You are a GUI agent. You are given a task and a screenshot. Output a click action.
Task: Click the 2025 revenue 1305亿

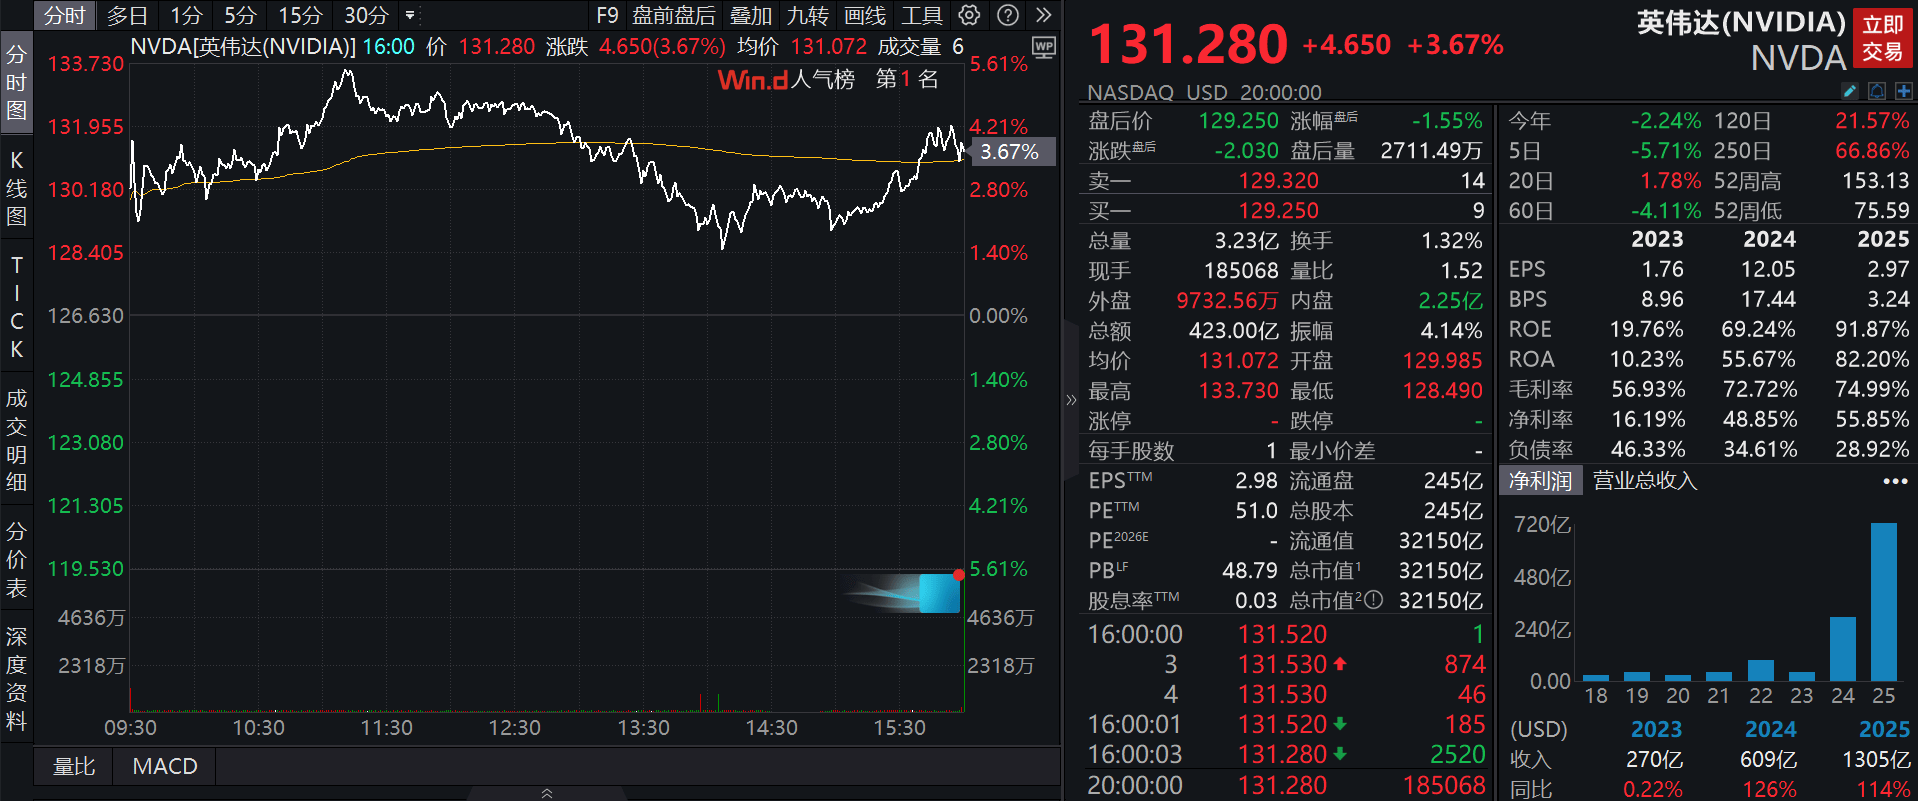click(1876, 760)
